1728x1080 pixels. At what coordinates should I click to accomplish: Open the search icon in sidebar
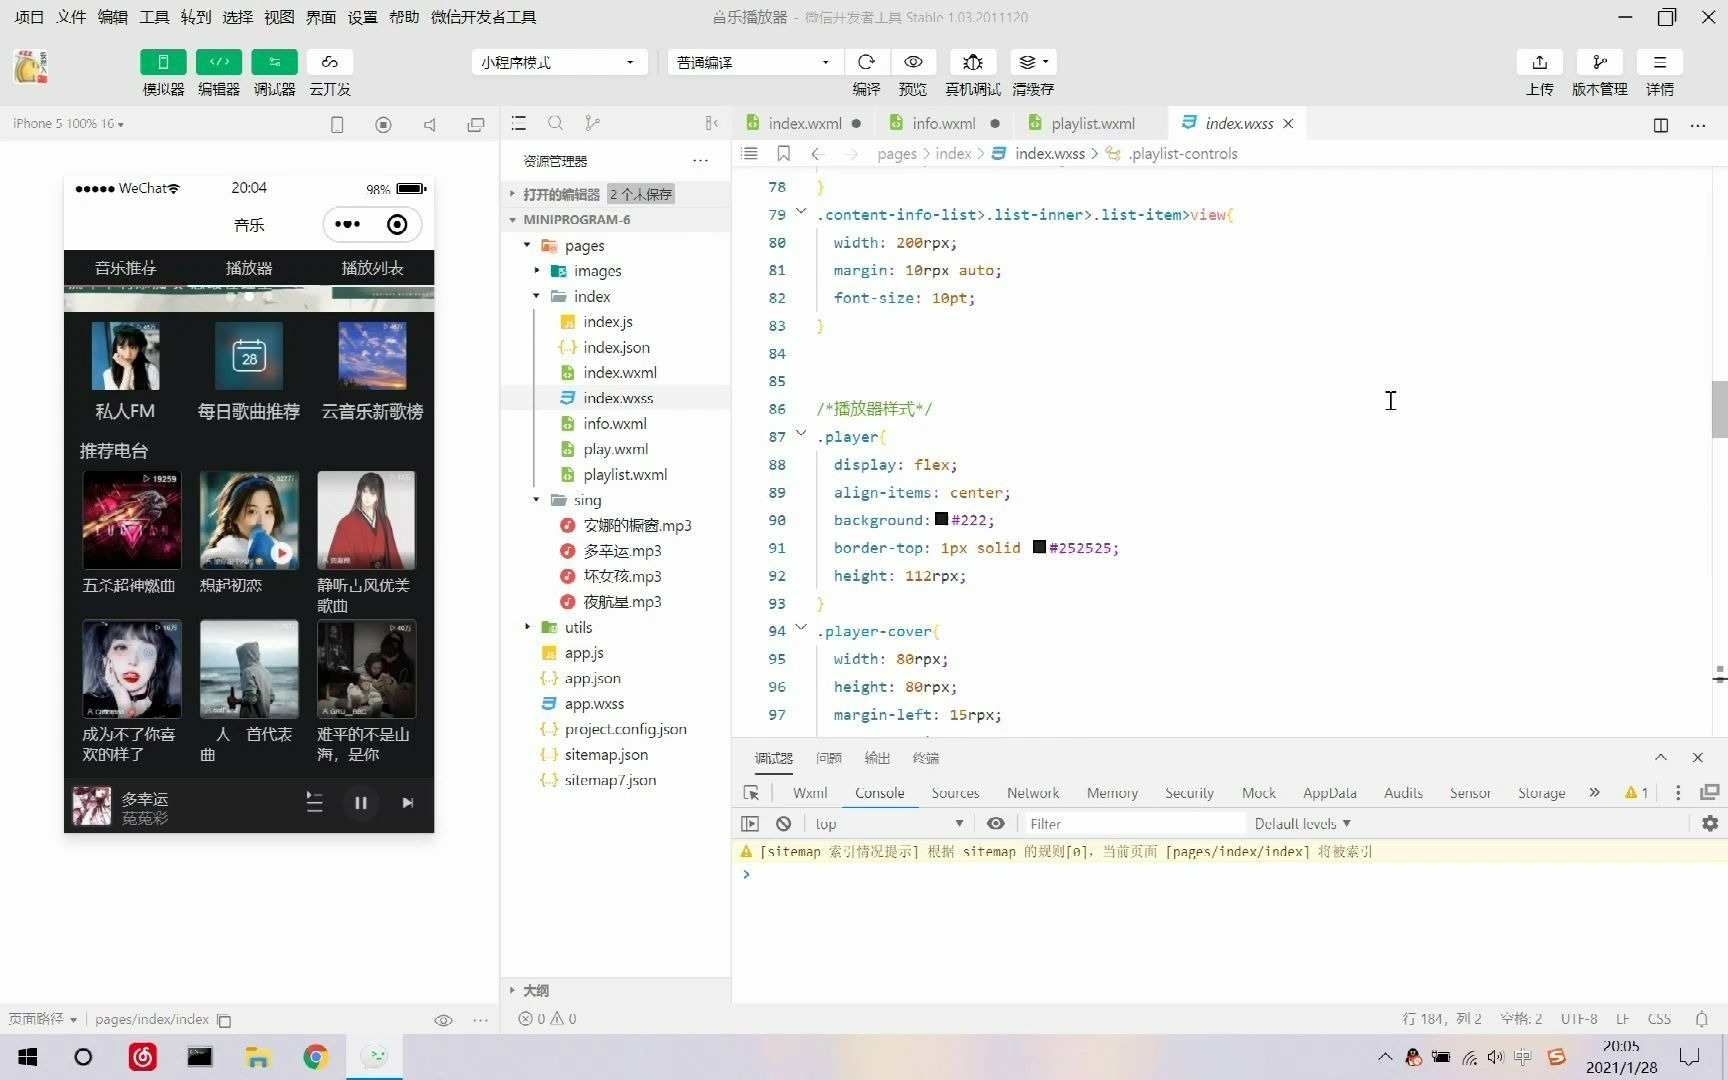pyautogui.click(x=555, y=123)
